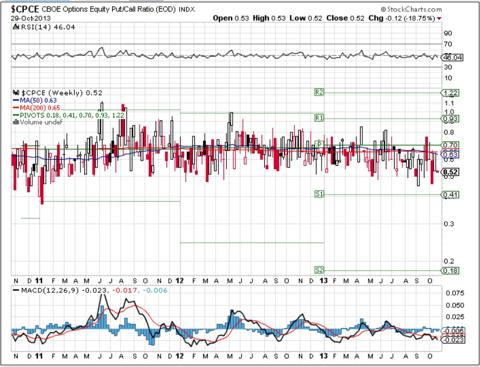480x367 pixels.
Task: Click the PIVOTS 0.18, 0.41, 0.70 legend text
Action: point(72,115)
